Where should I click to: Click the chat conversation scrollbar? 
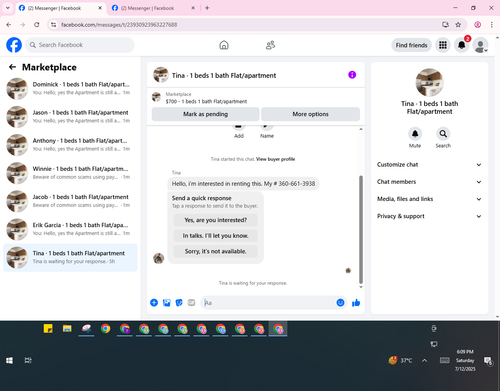pyautogui.click(x=361, y=229)
